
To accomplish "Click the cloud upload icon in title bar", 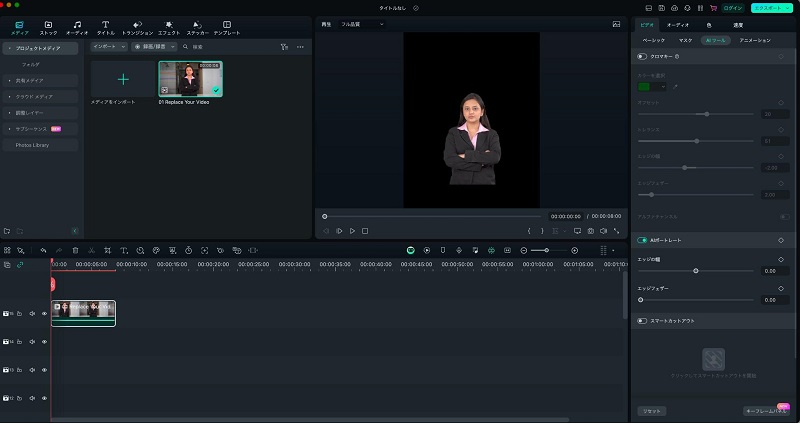I will 674,8.
